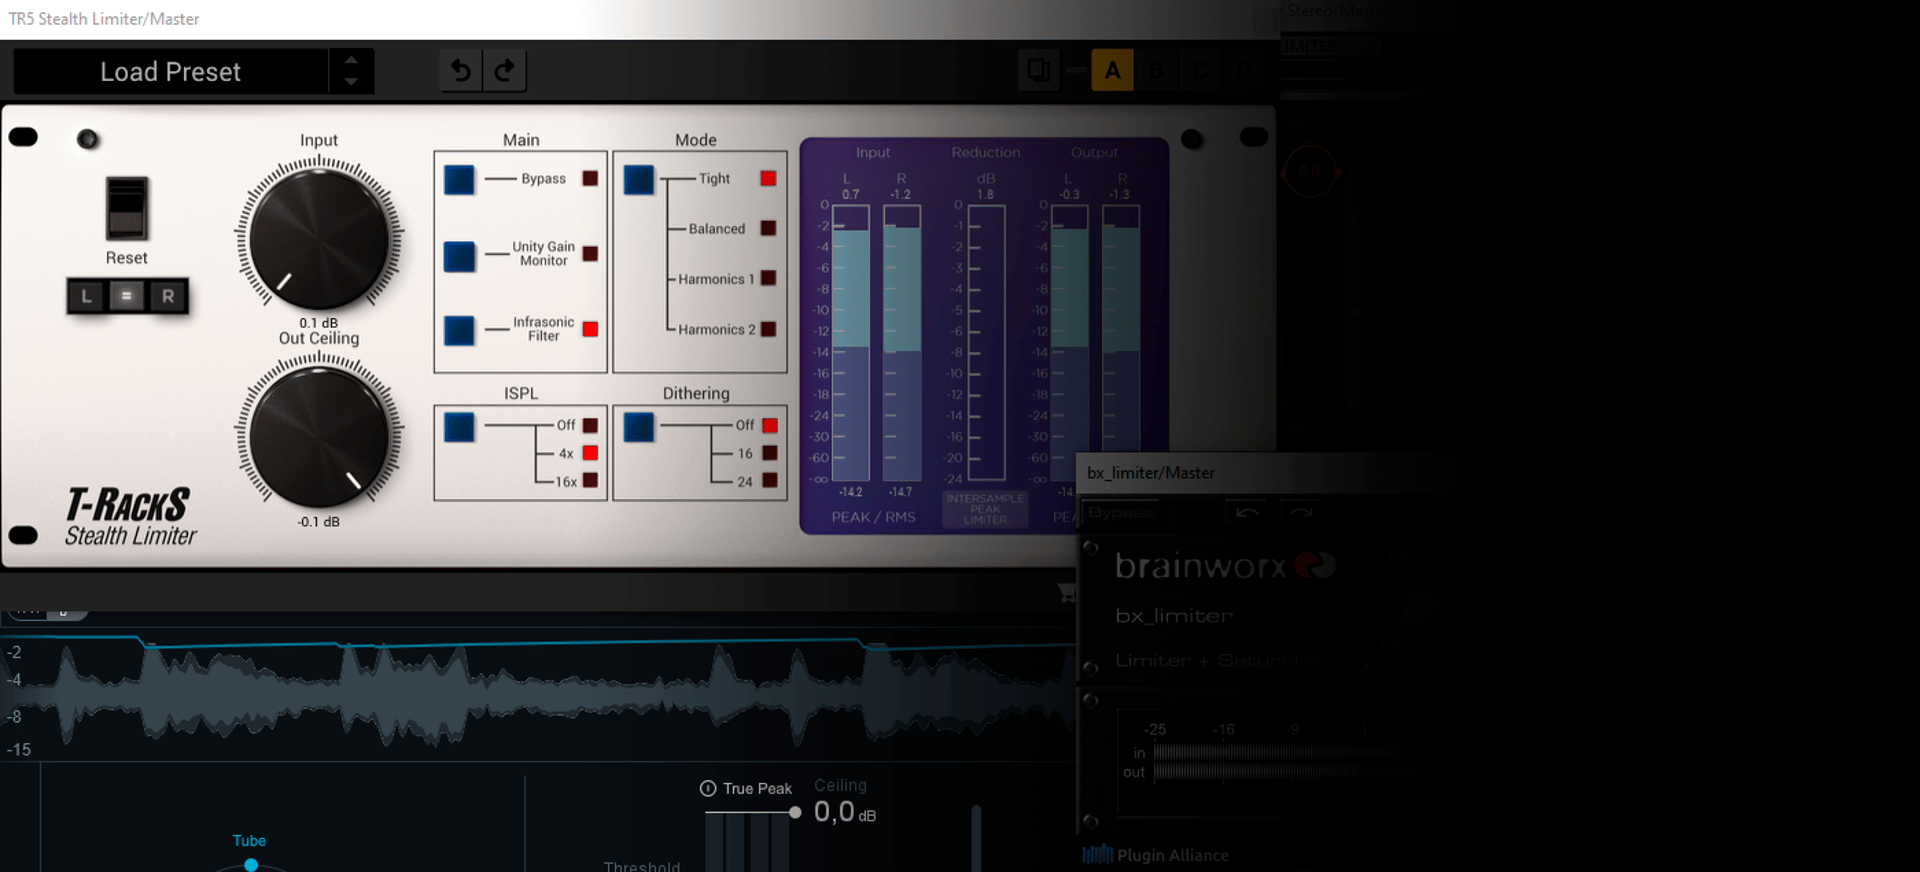Click the shopping cart icon
Image resolution: width=1920 pixels, height=872 pixels.
point(1067,592)
